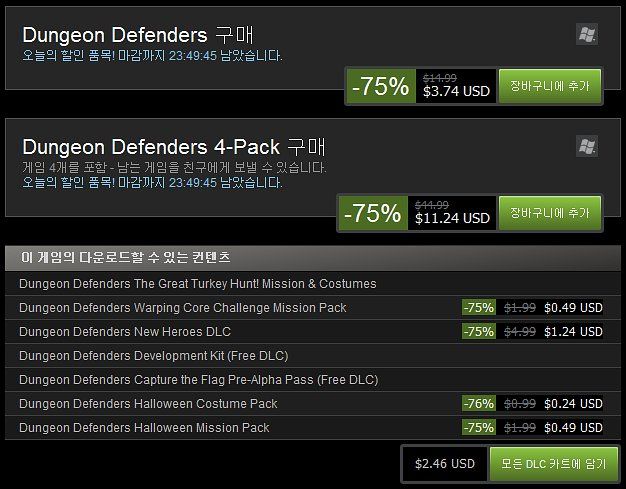Add Dungeon Defenders 4-Pack to cart

point(550,213)
